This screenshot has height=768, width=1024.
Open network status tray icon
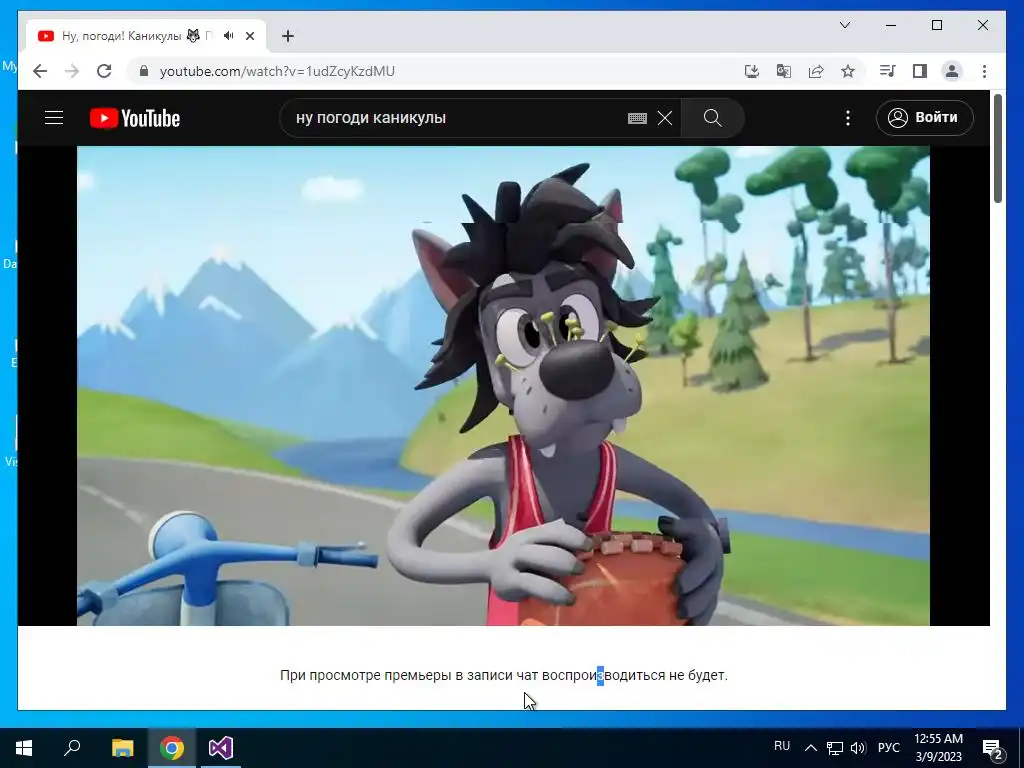coord(835,748)
